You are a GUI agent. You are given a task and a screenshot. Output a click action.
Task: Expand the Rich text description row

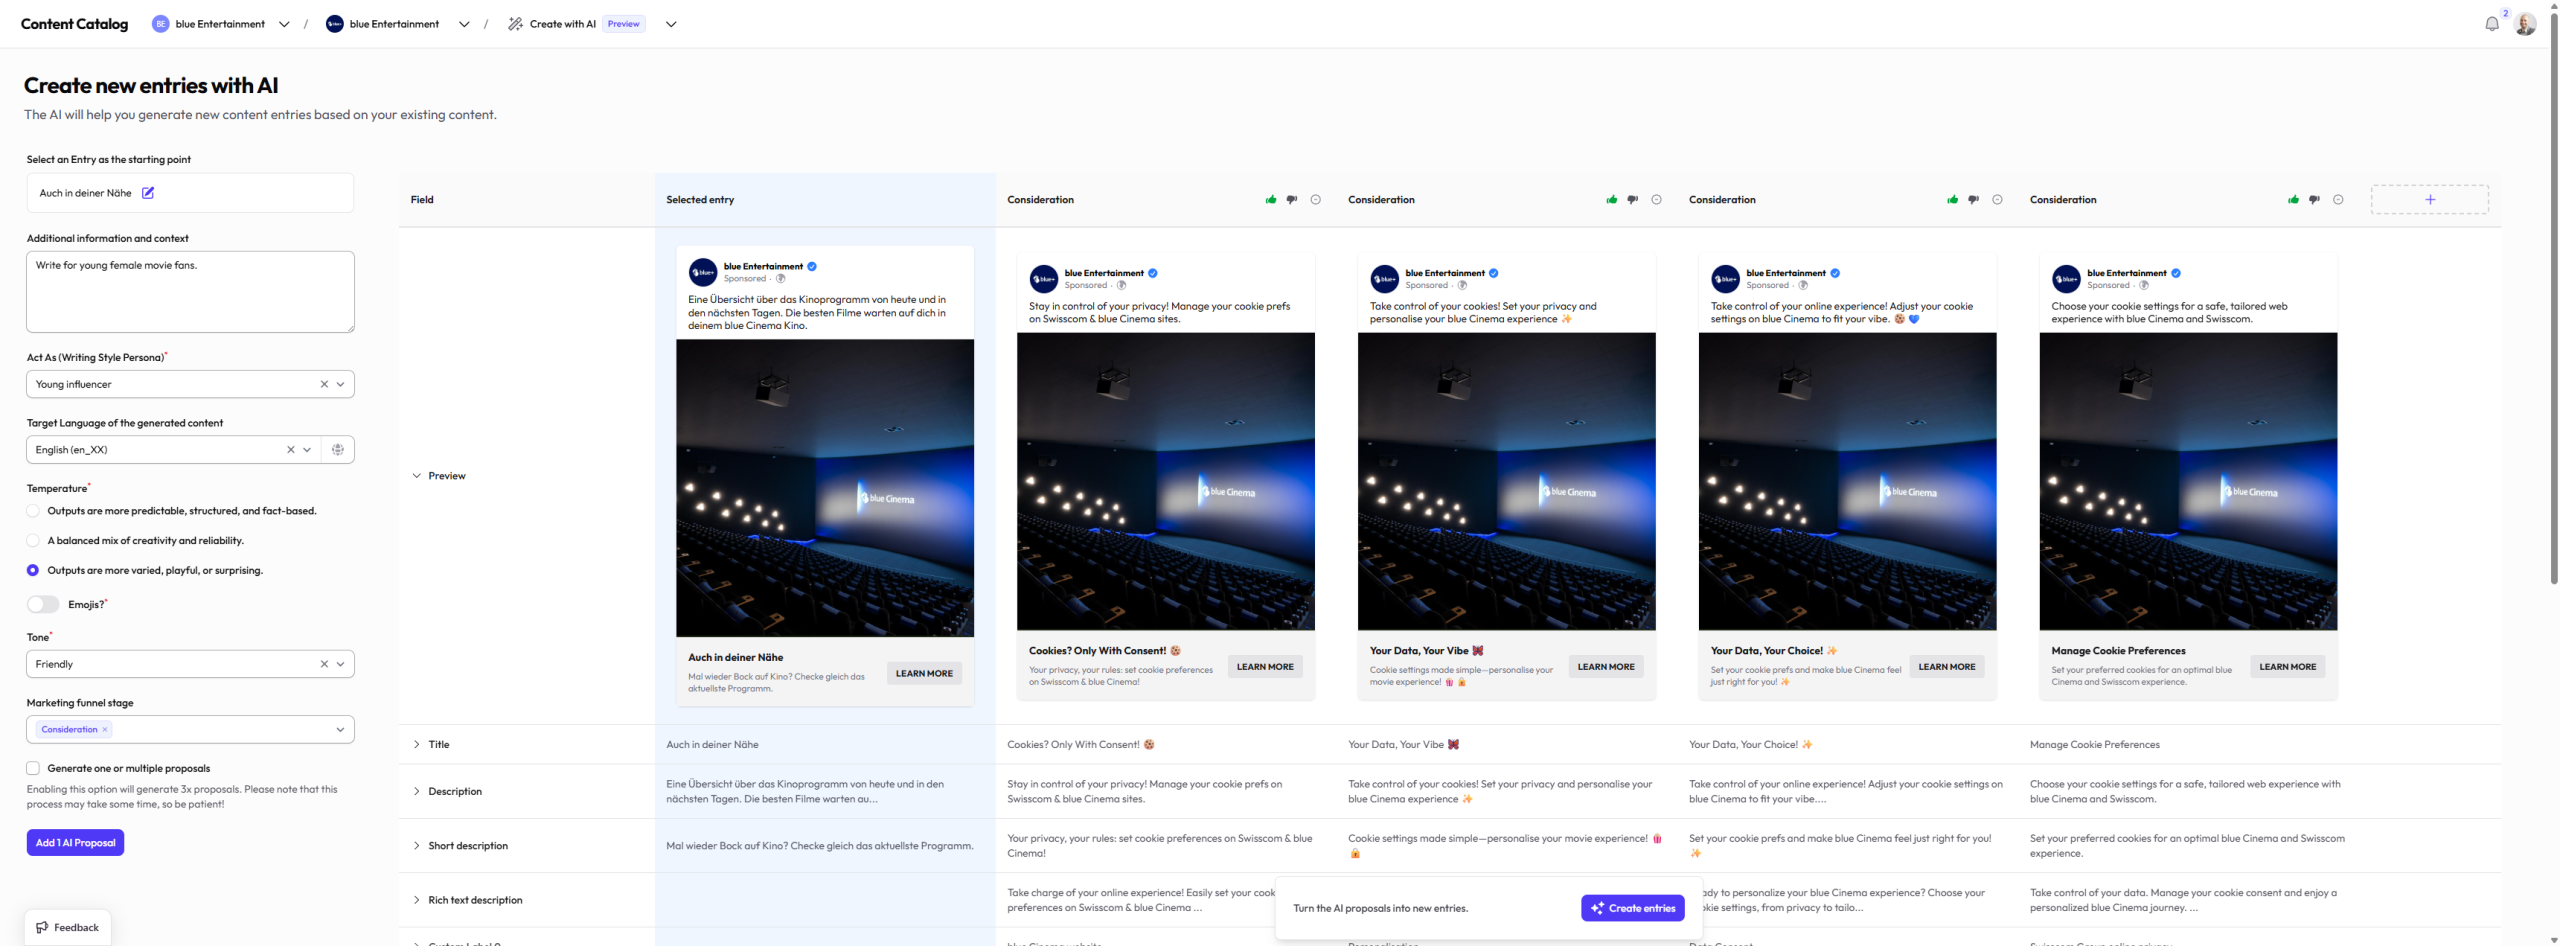click(x=417, y=900)
